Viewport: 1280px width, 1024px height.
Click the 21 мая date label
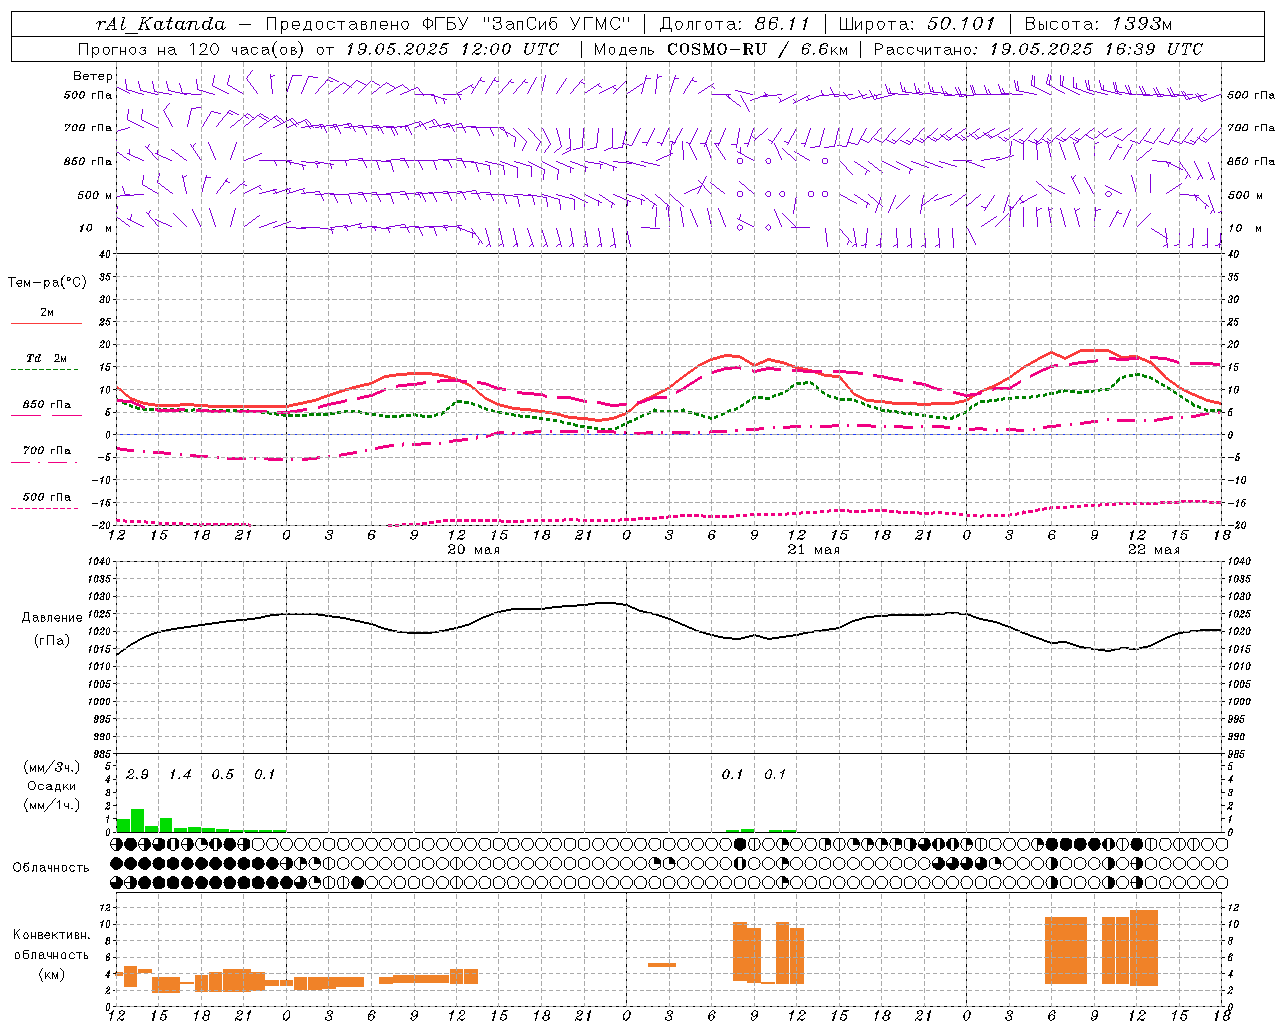point(814,549)
